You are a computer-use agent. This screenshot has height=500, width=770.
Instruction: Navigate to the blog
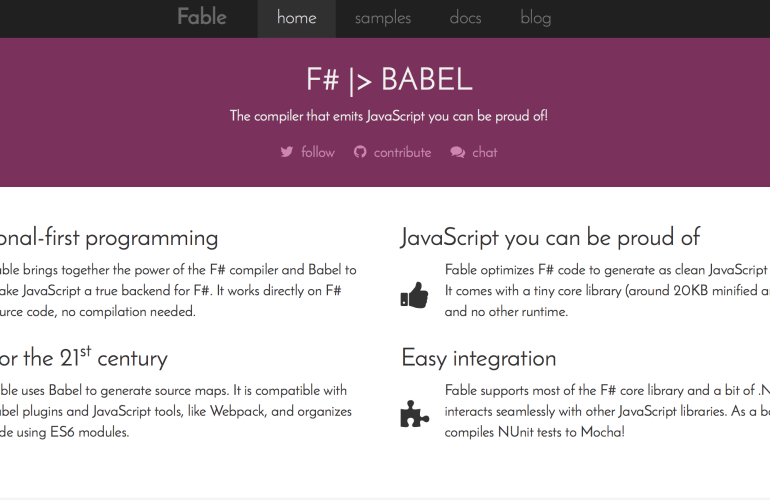536,18
